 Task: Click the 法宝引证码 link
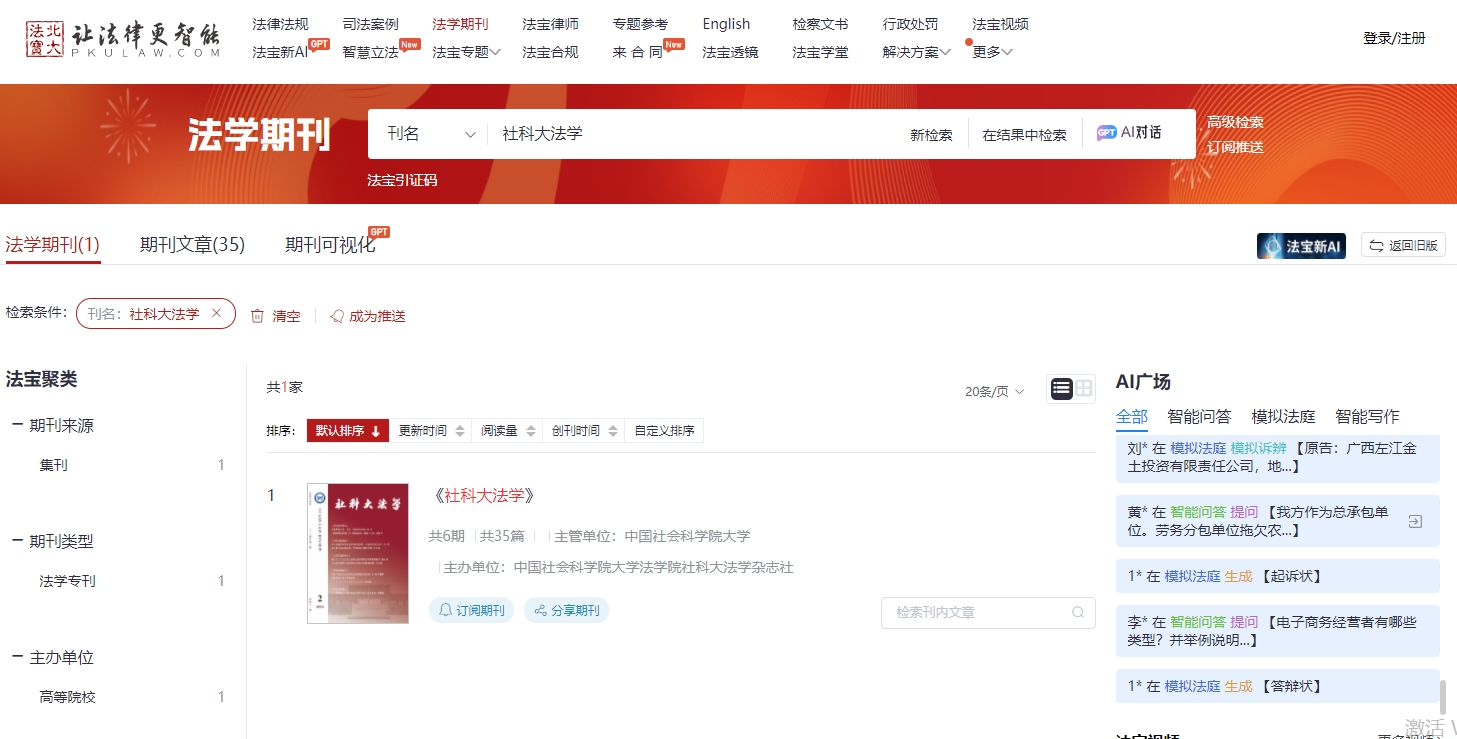point(402,181)
